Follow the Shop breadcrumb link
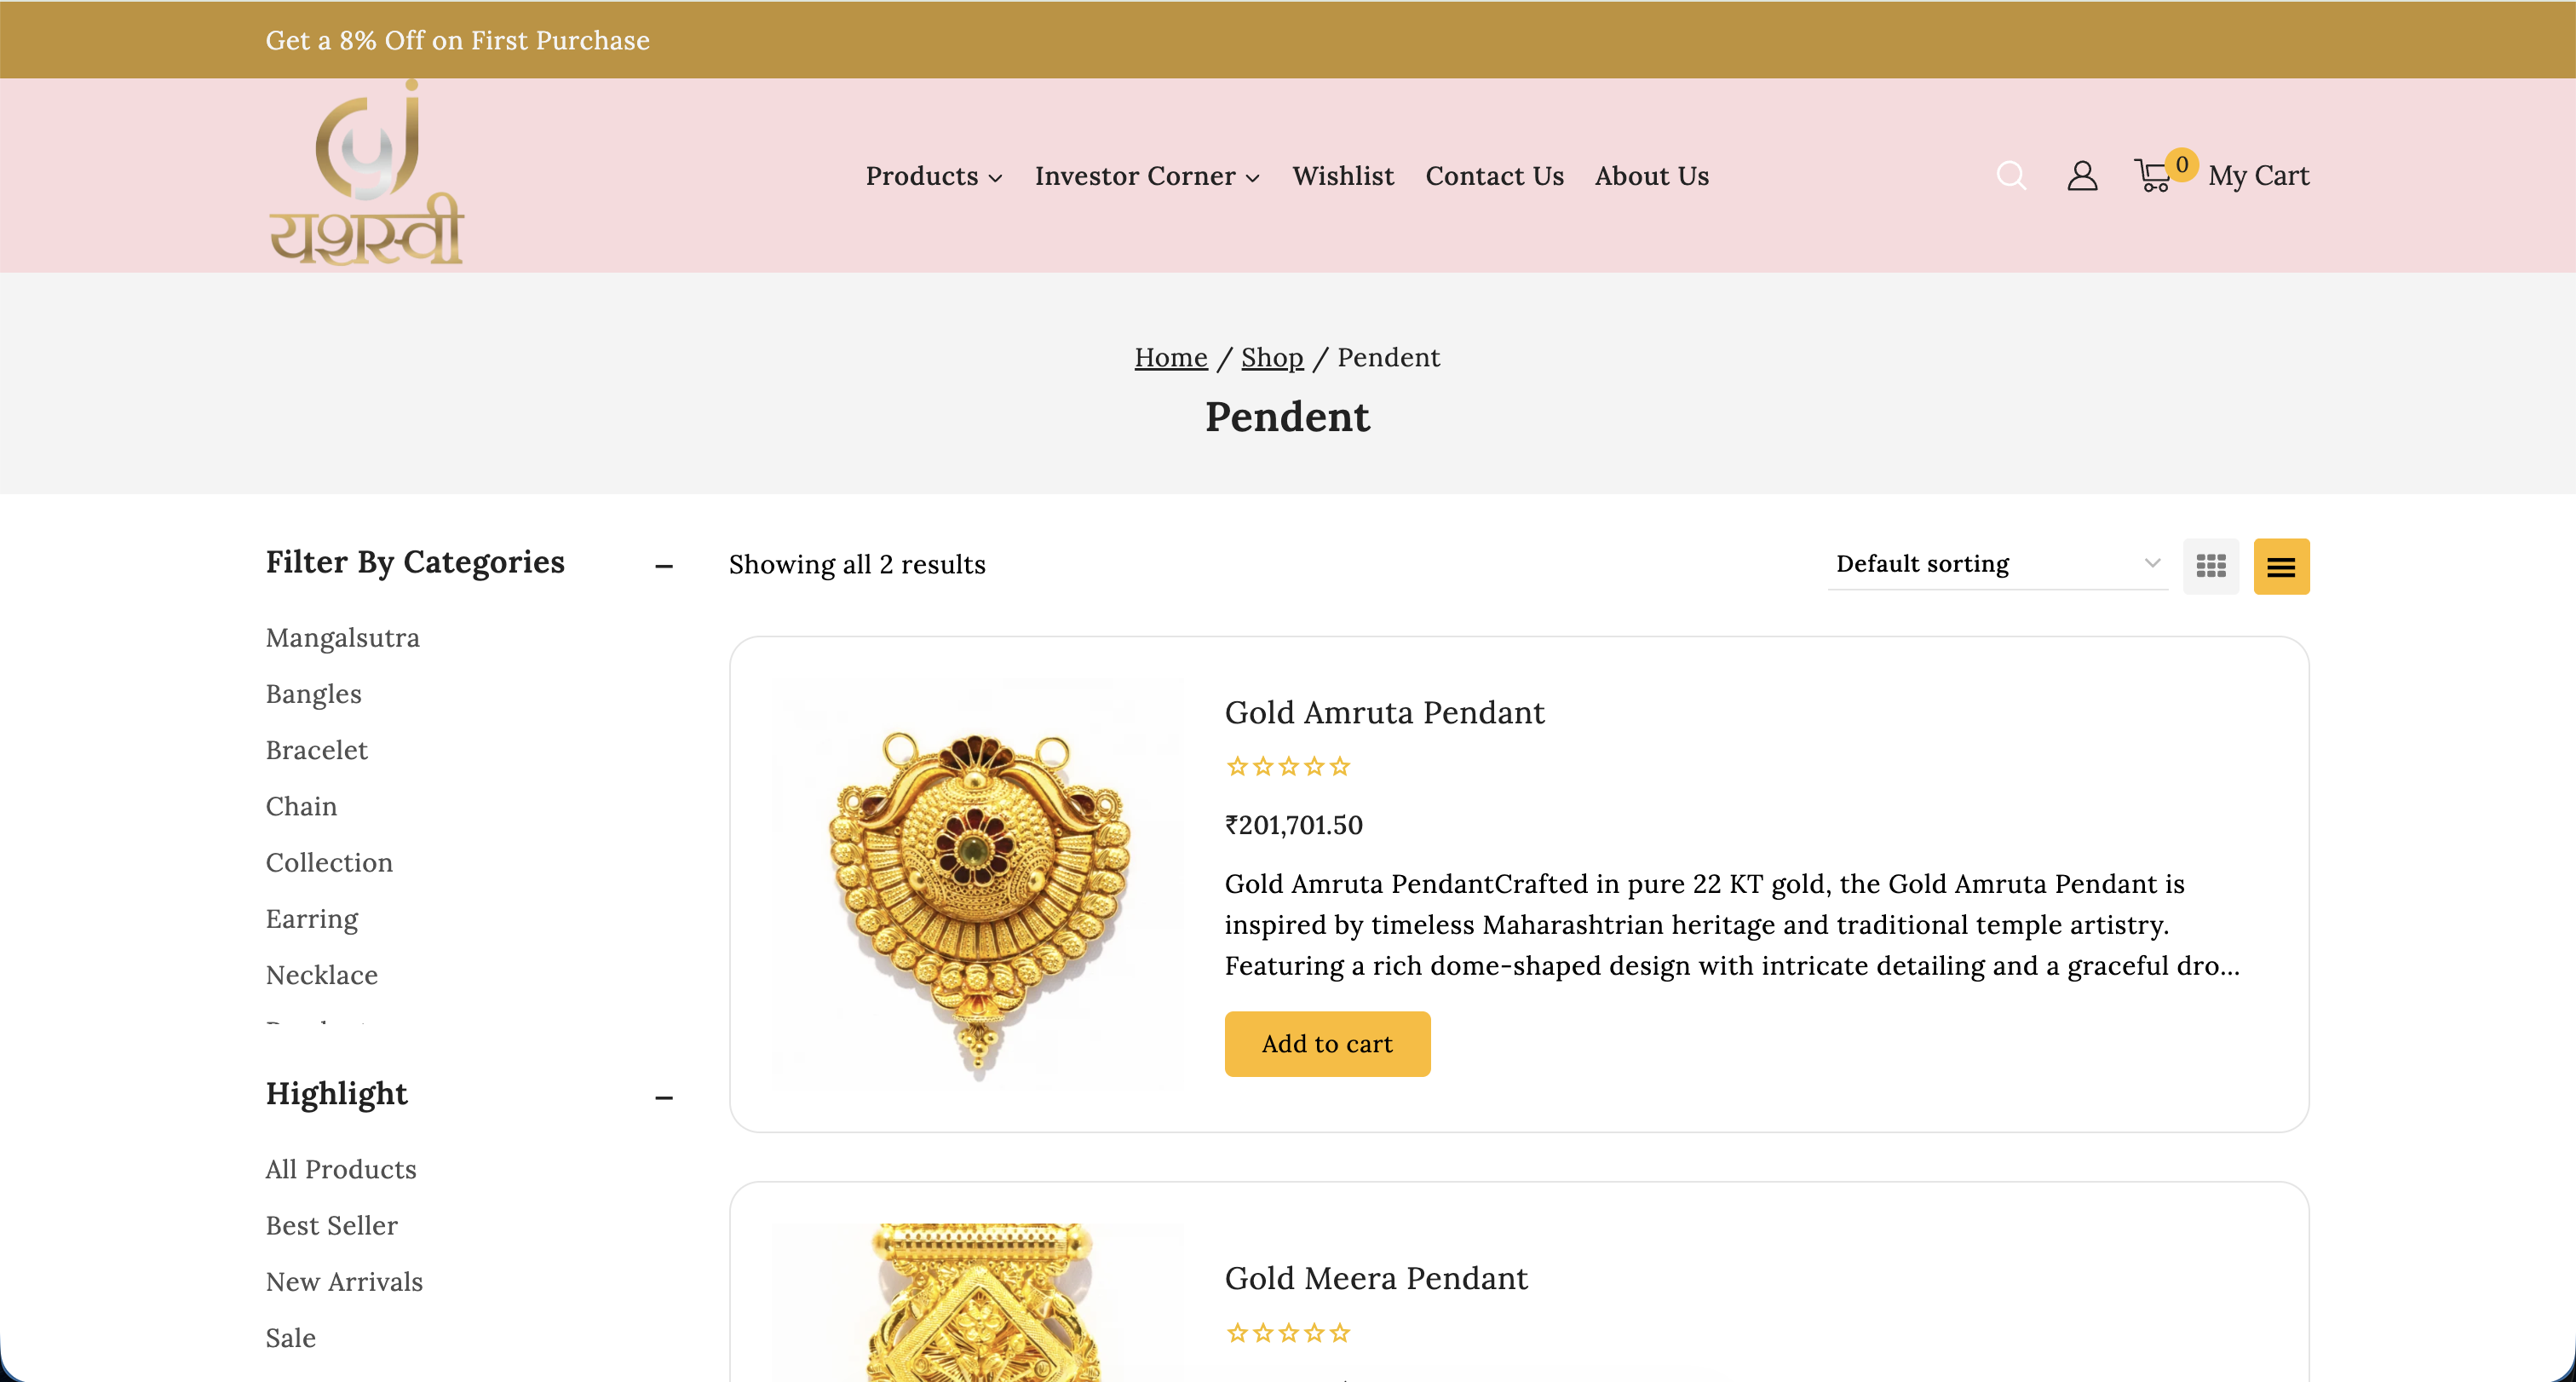 point(1272,357)
